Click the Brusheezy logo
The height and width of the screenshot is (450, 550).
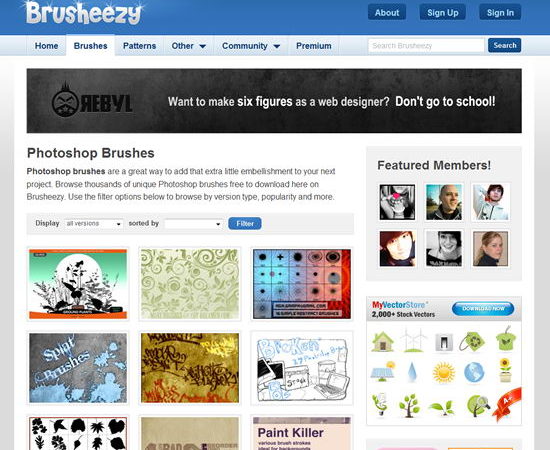(83, 13)
